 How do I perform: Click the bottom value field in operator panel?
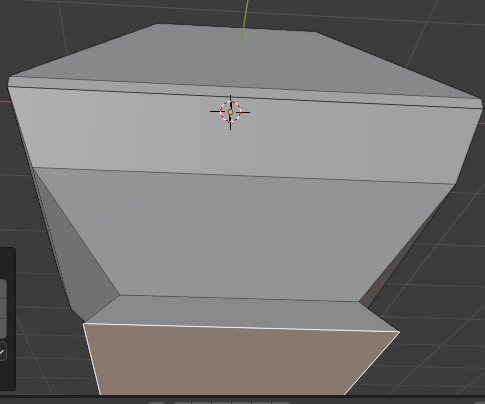point(3,329)
